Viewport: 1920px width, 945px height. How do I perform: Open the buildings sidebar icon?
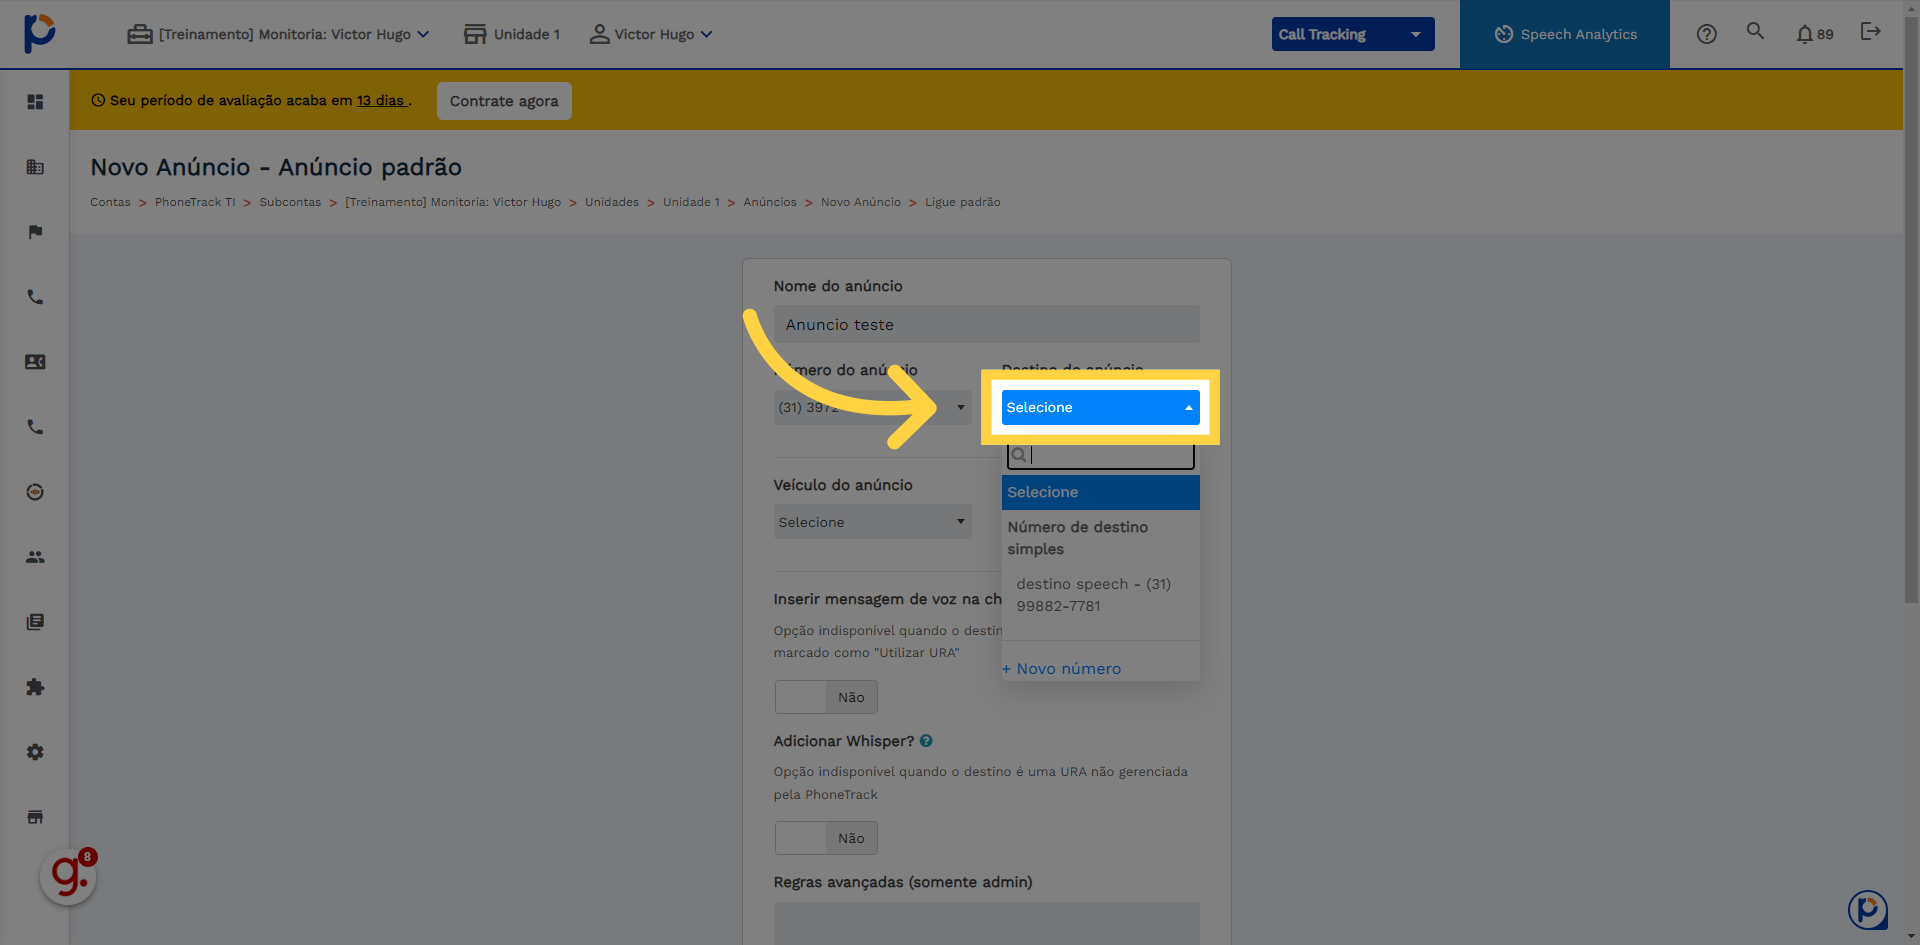tap(35, 167)
